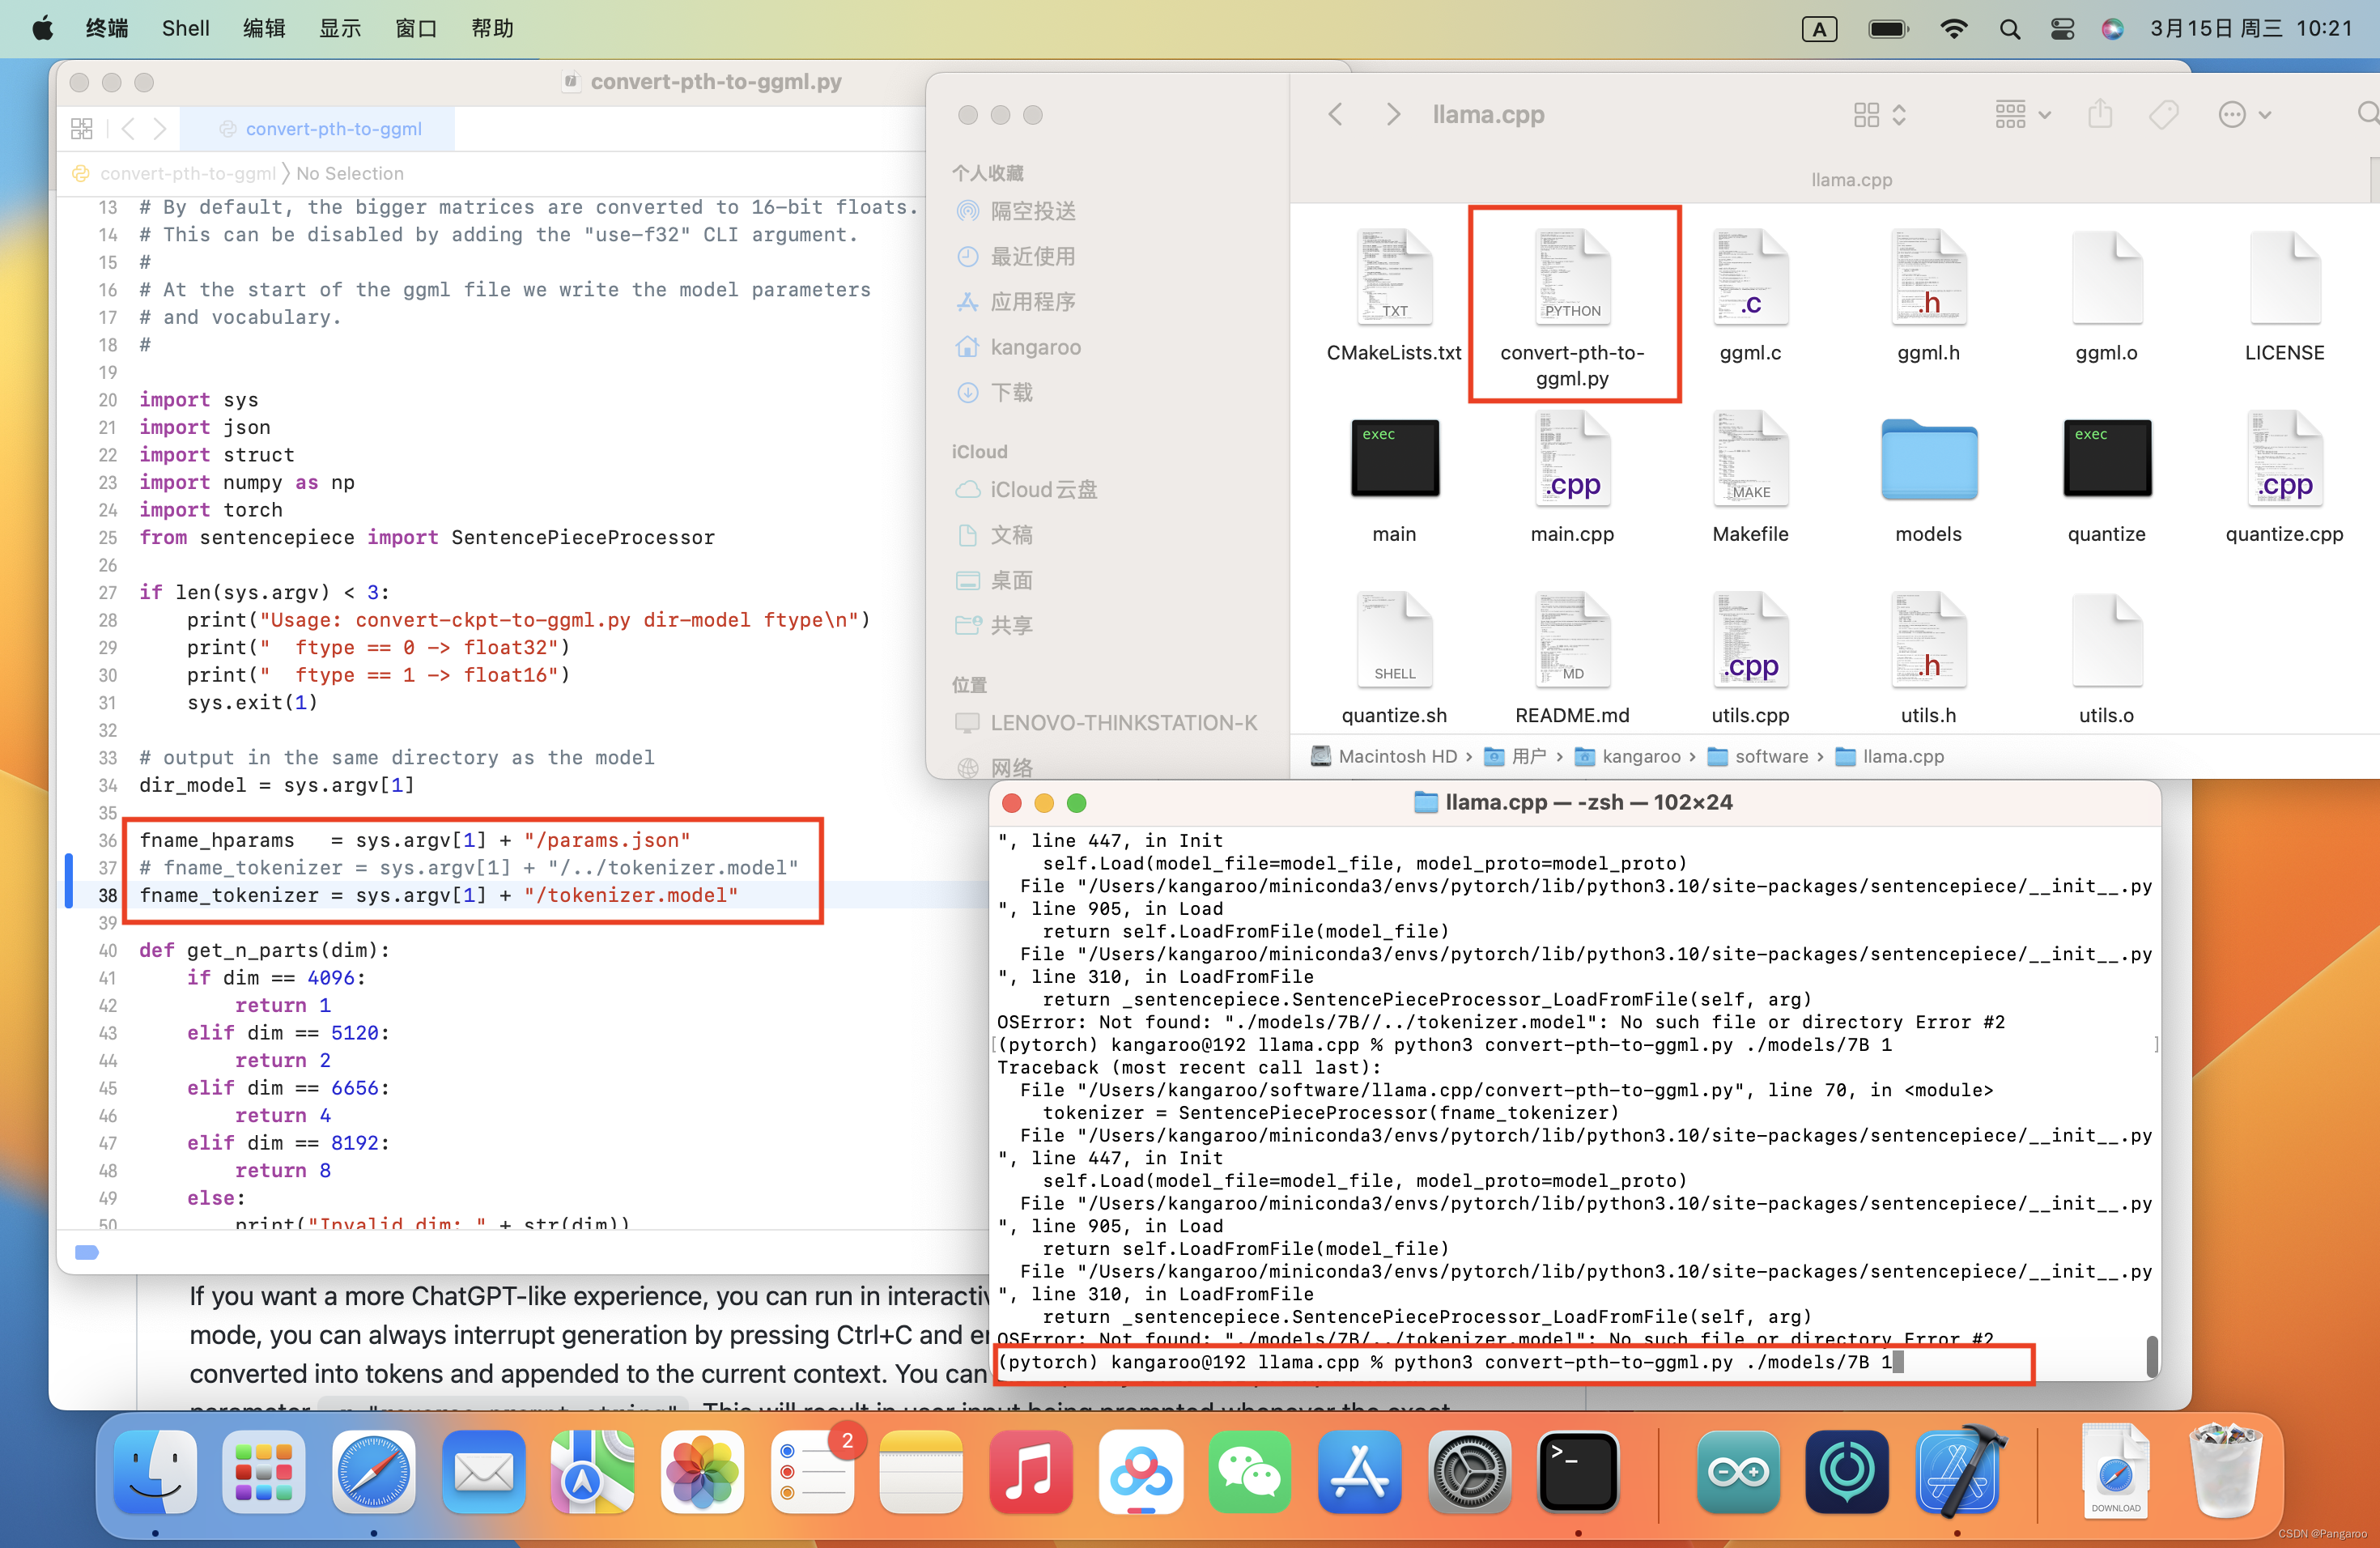Switch Finder view mode with the icon view control
The image size is (2380, 1548).
tap(1879, 114)
